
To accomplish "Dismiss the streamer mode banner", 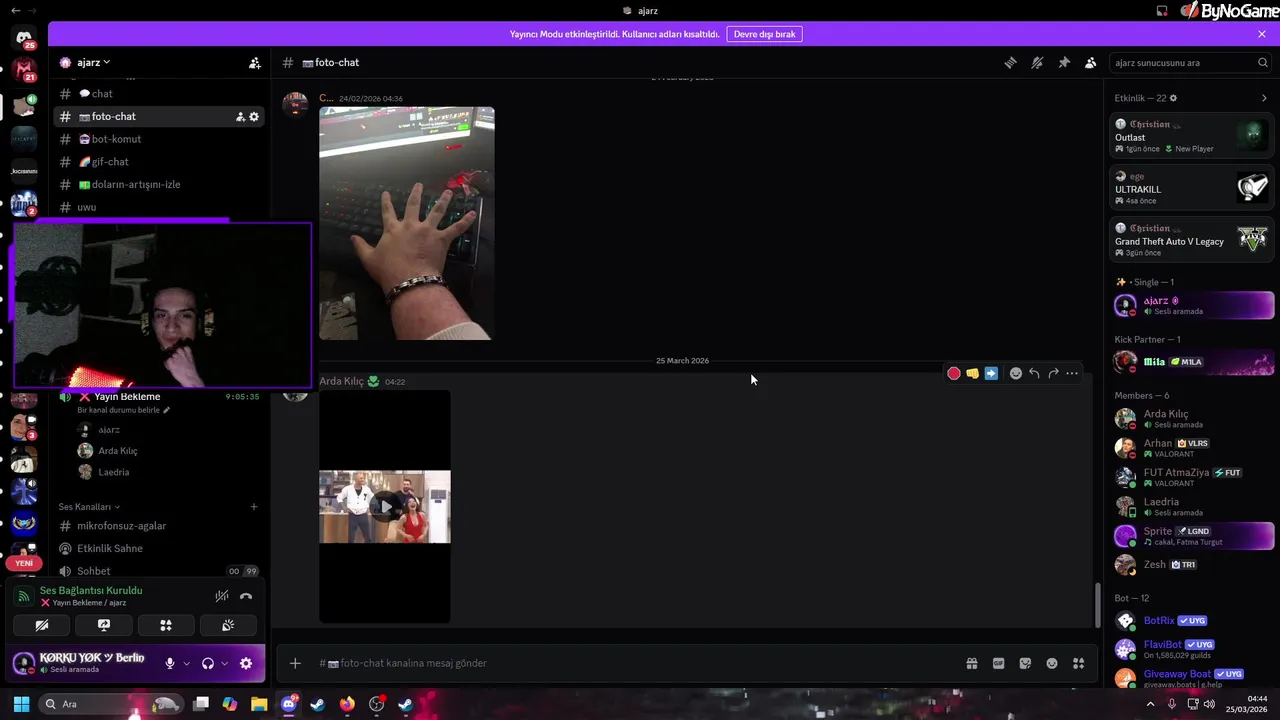I will point(1262,34).
